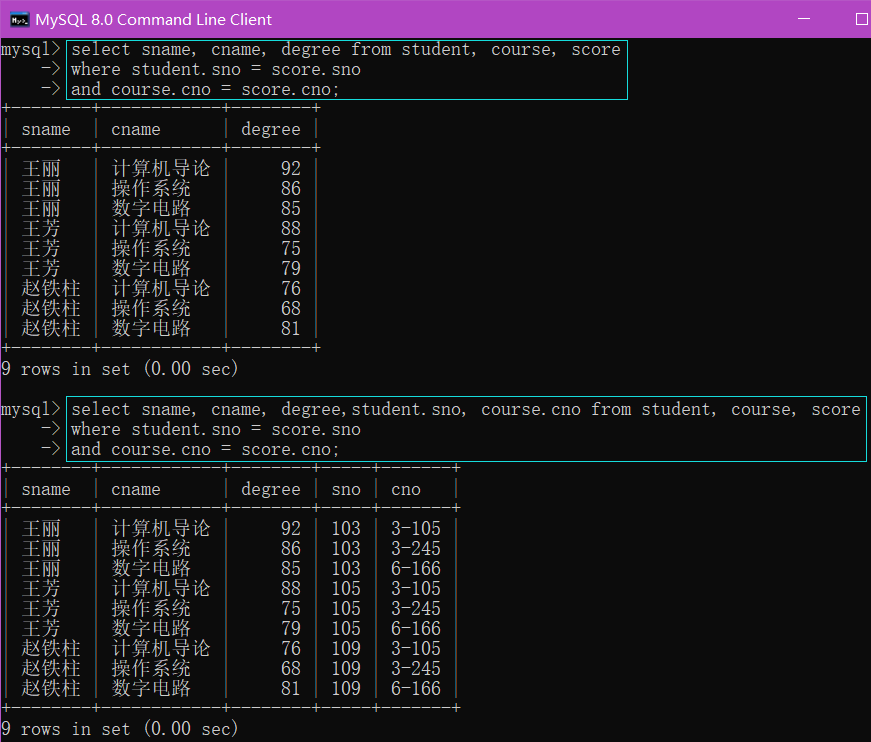The image size is (871, 742).
Task: Click degree '86' in the three-column table
Action: pos(291,188)
